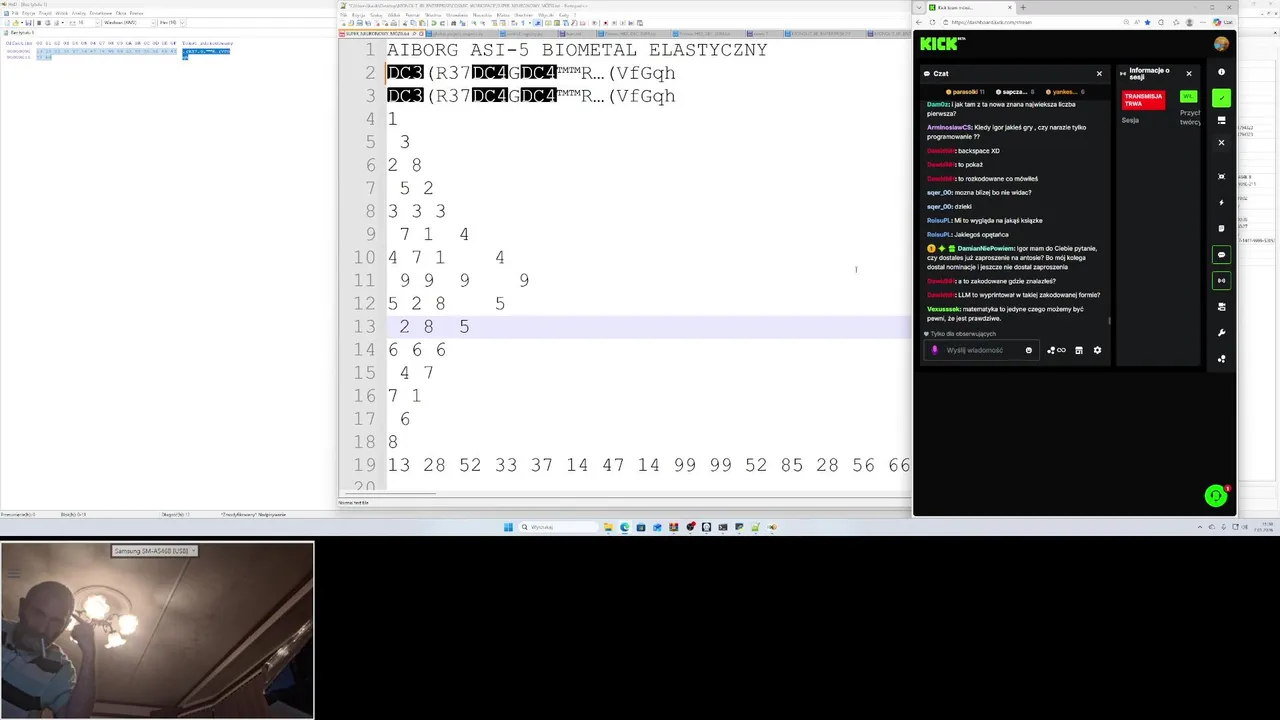Open Notepad++ Wtyczki menu

coord(545,15)
